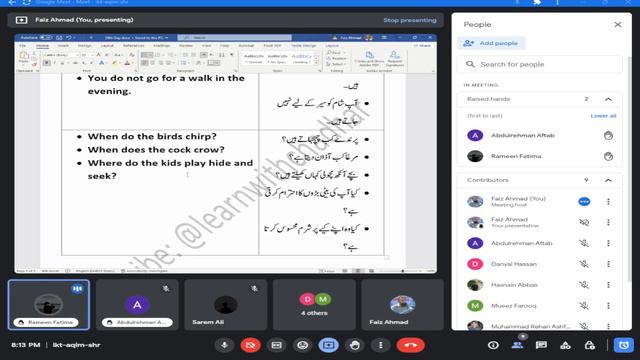640x360 pixels.
Task: Click the Request Signatures icon
Action: click(x=394, y=58)
